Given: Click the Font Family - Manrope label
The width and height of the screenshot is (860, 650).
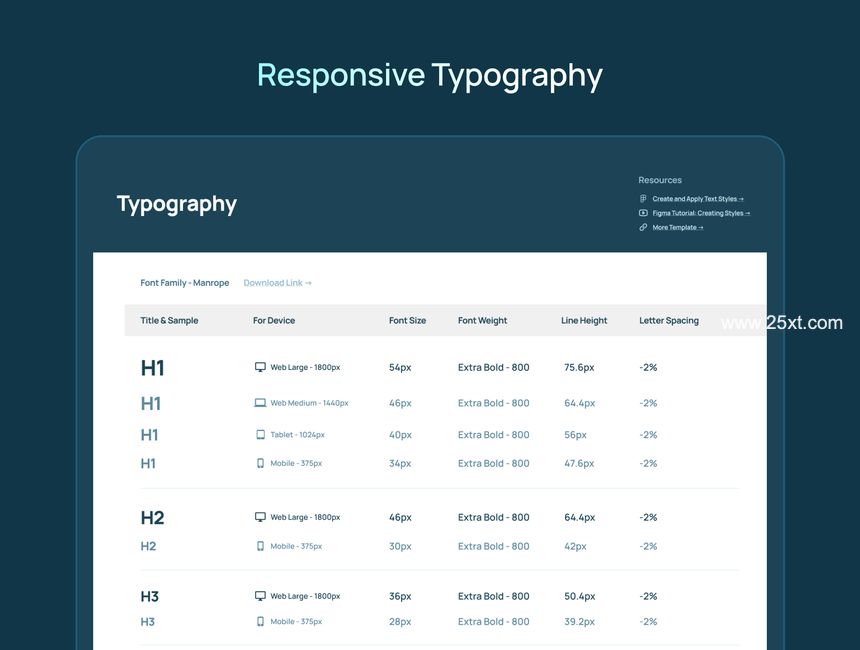Looking at the screenshot, I should (185, 283).
